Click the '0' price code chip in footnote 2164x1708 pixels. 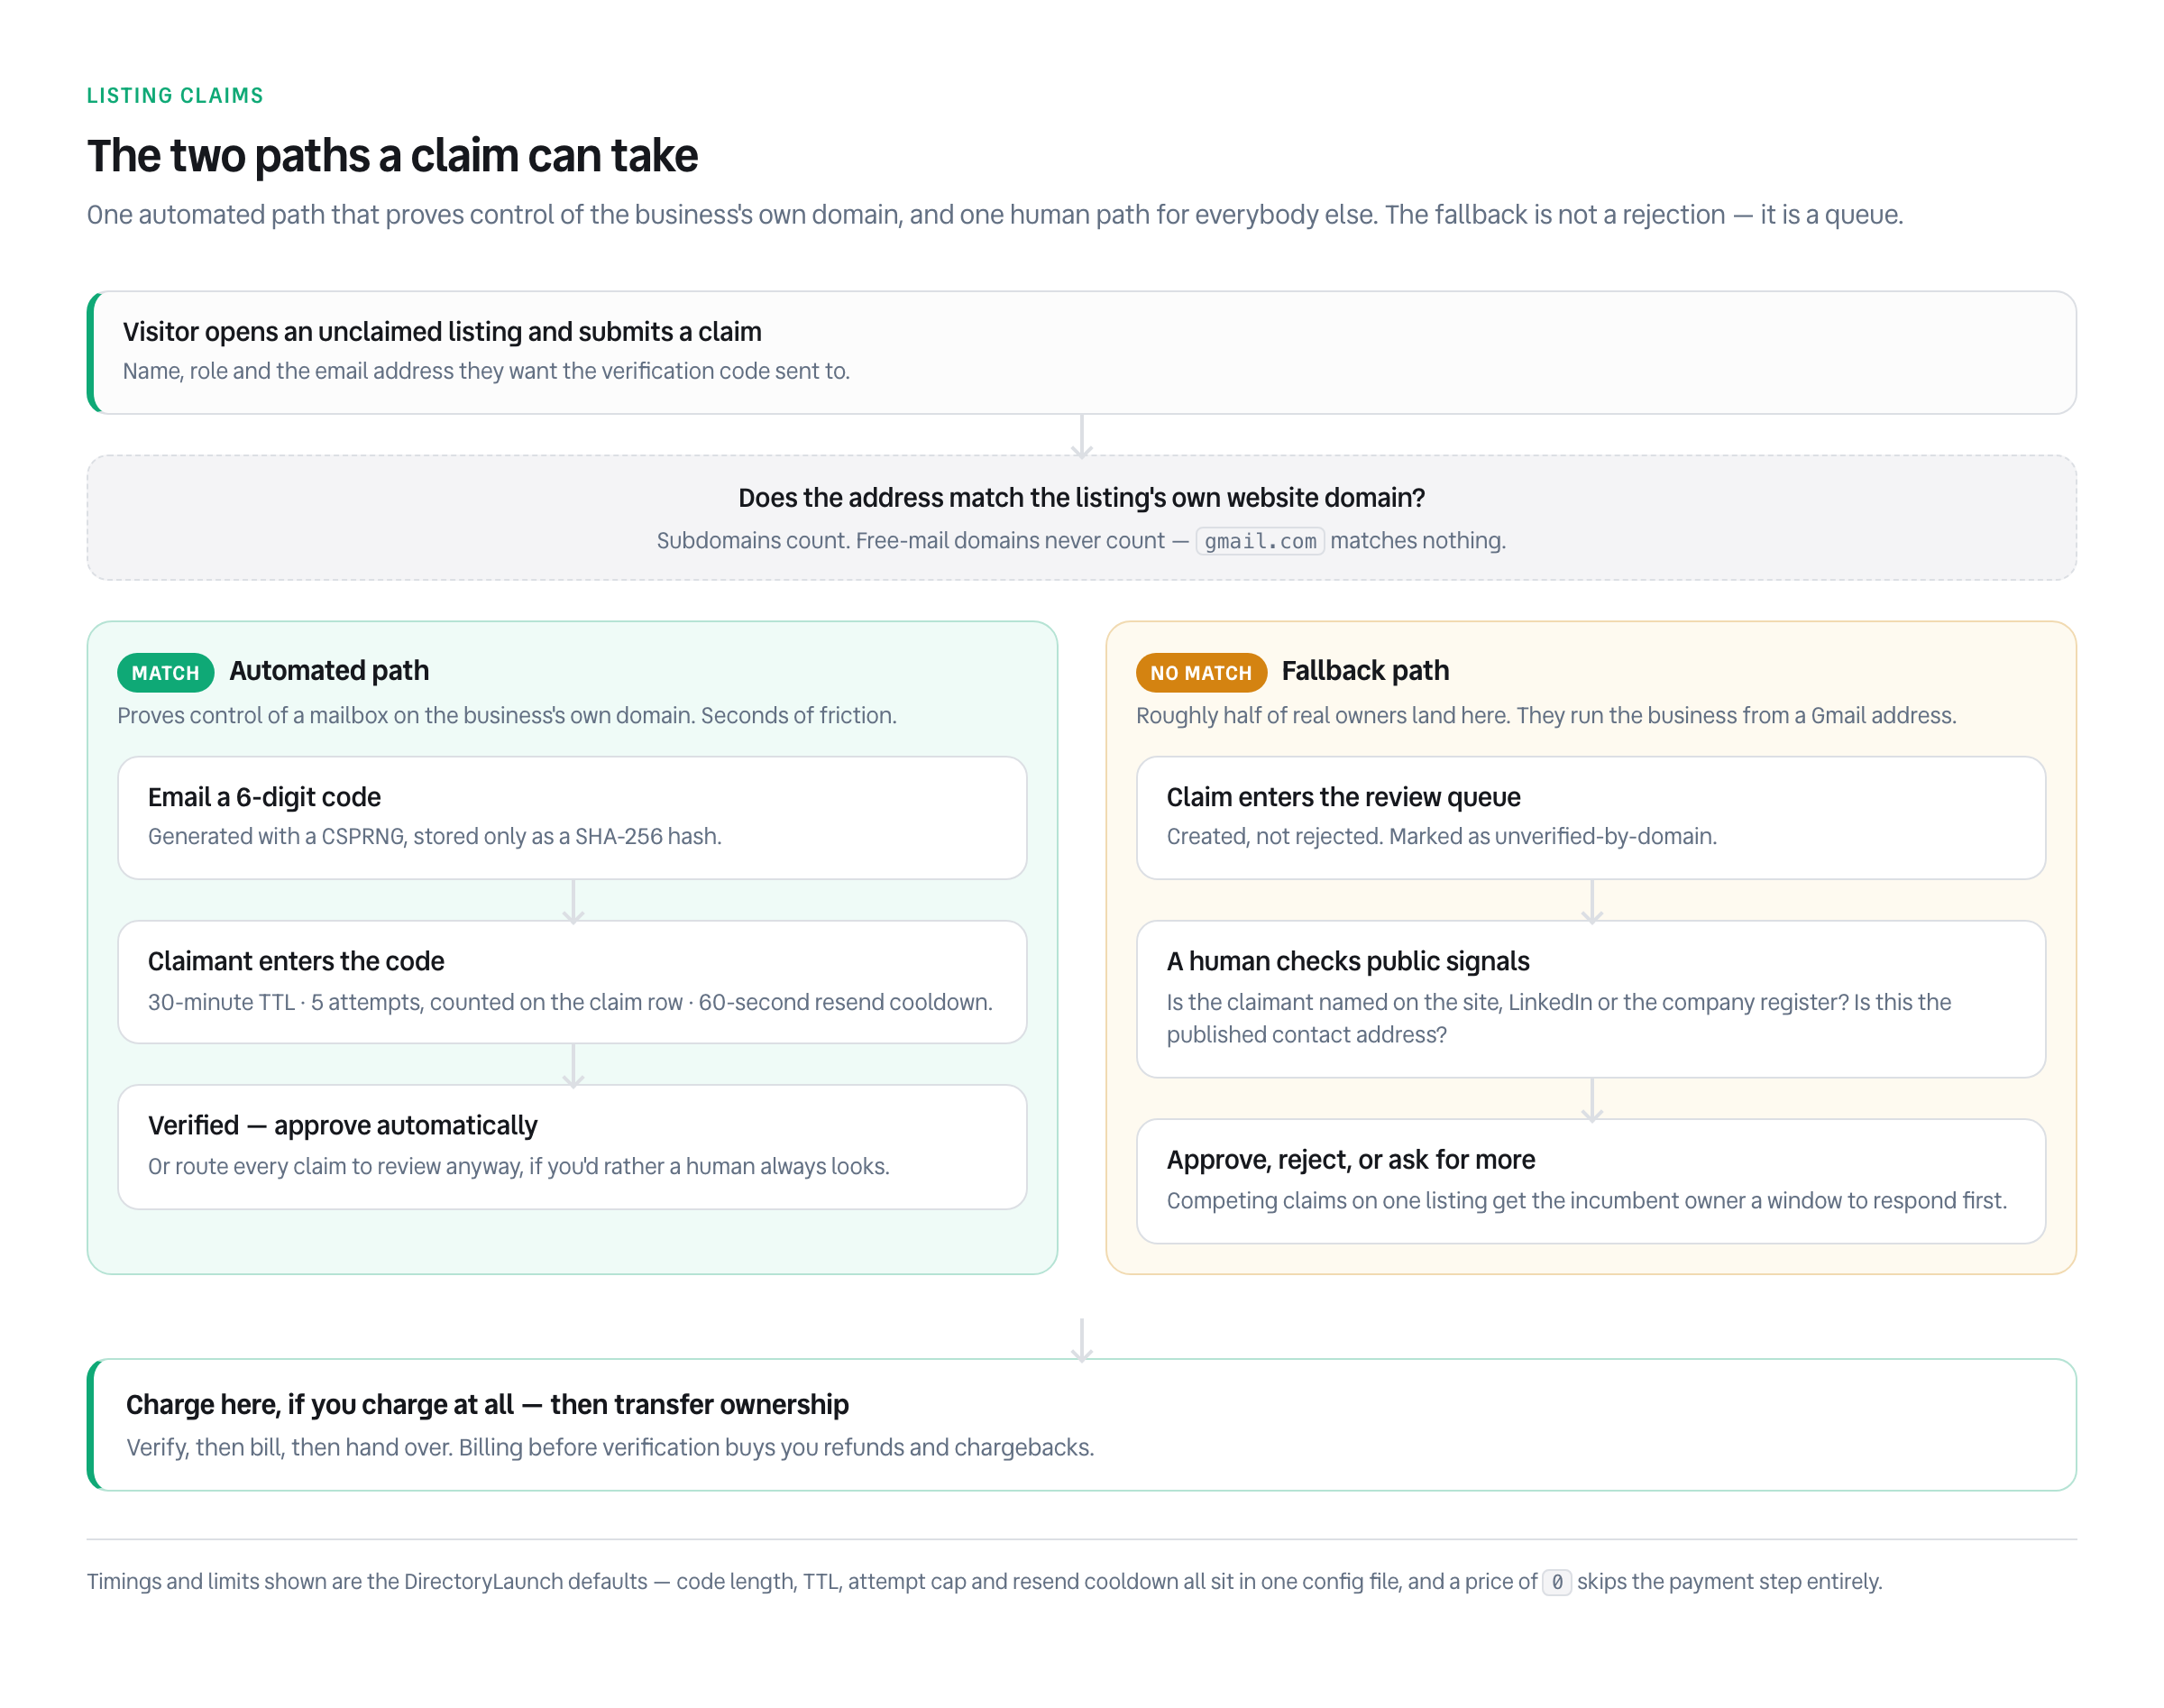[1556, 1582]
